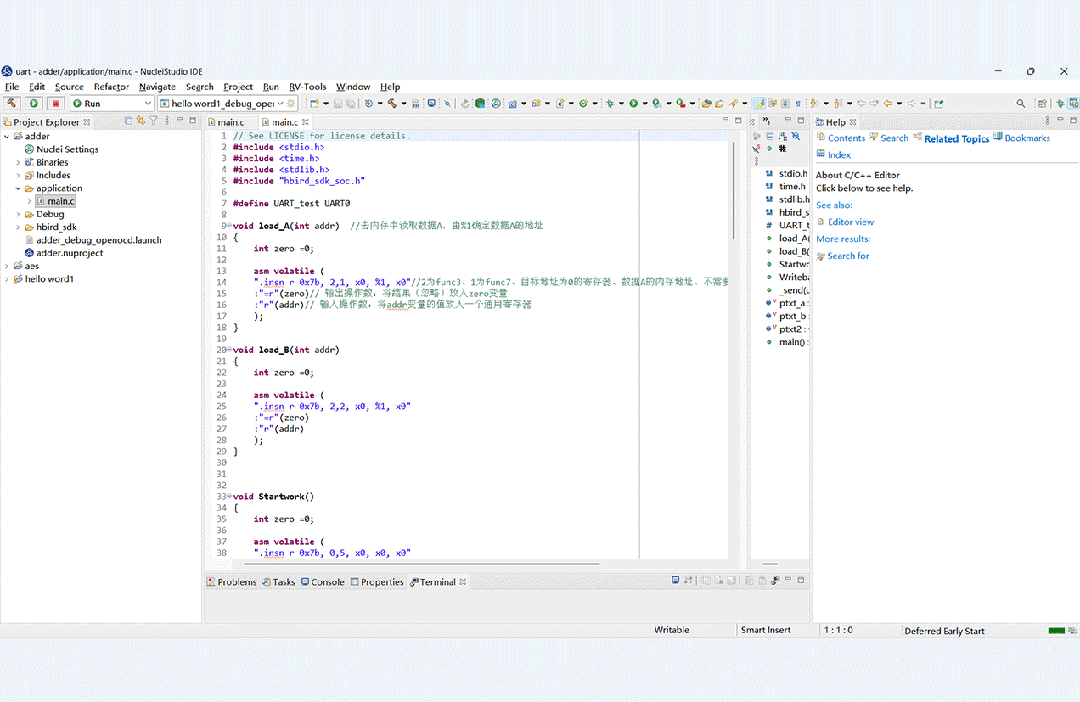The image size is (1080, 702).
Task: Expand the hbird_sdk folder node
Action: coord(18,227)
